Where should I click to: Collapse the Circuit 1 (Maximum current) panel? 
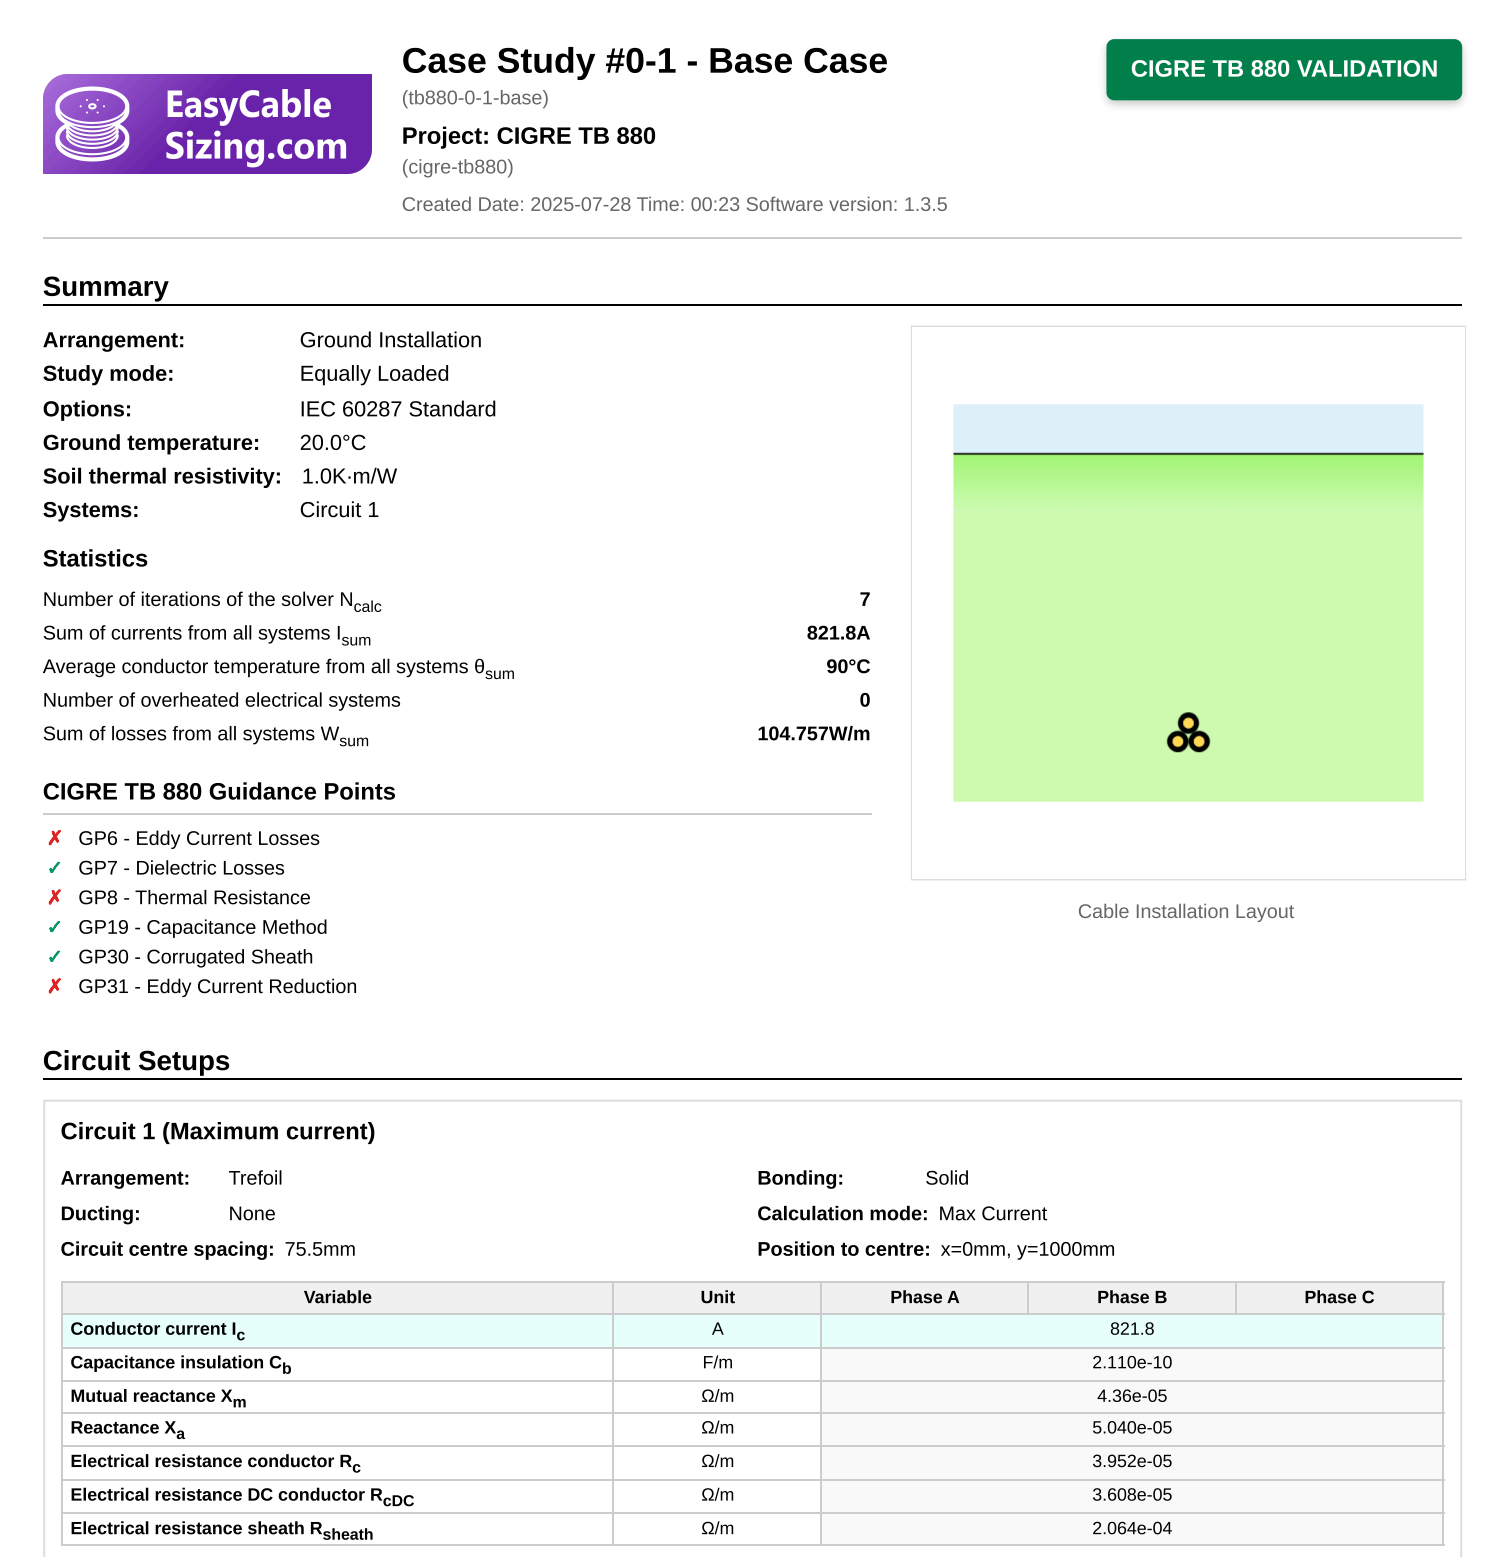[218, 1131]
